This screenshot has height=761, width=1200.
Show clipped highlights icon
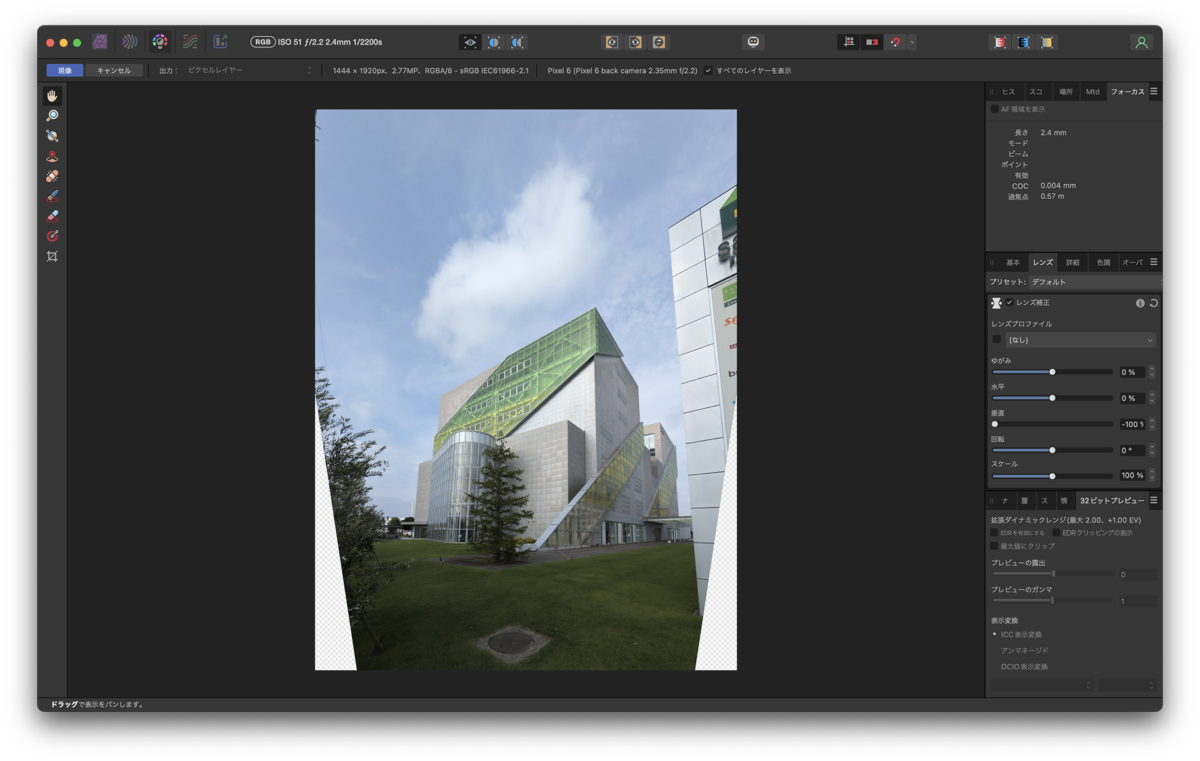pos(1000,42)
